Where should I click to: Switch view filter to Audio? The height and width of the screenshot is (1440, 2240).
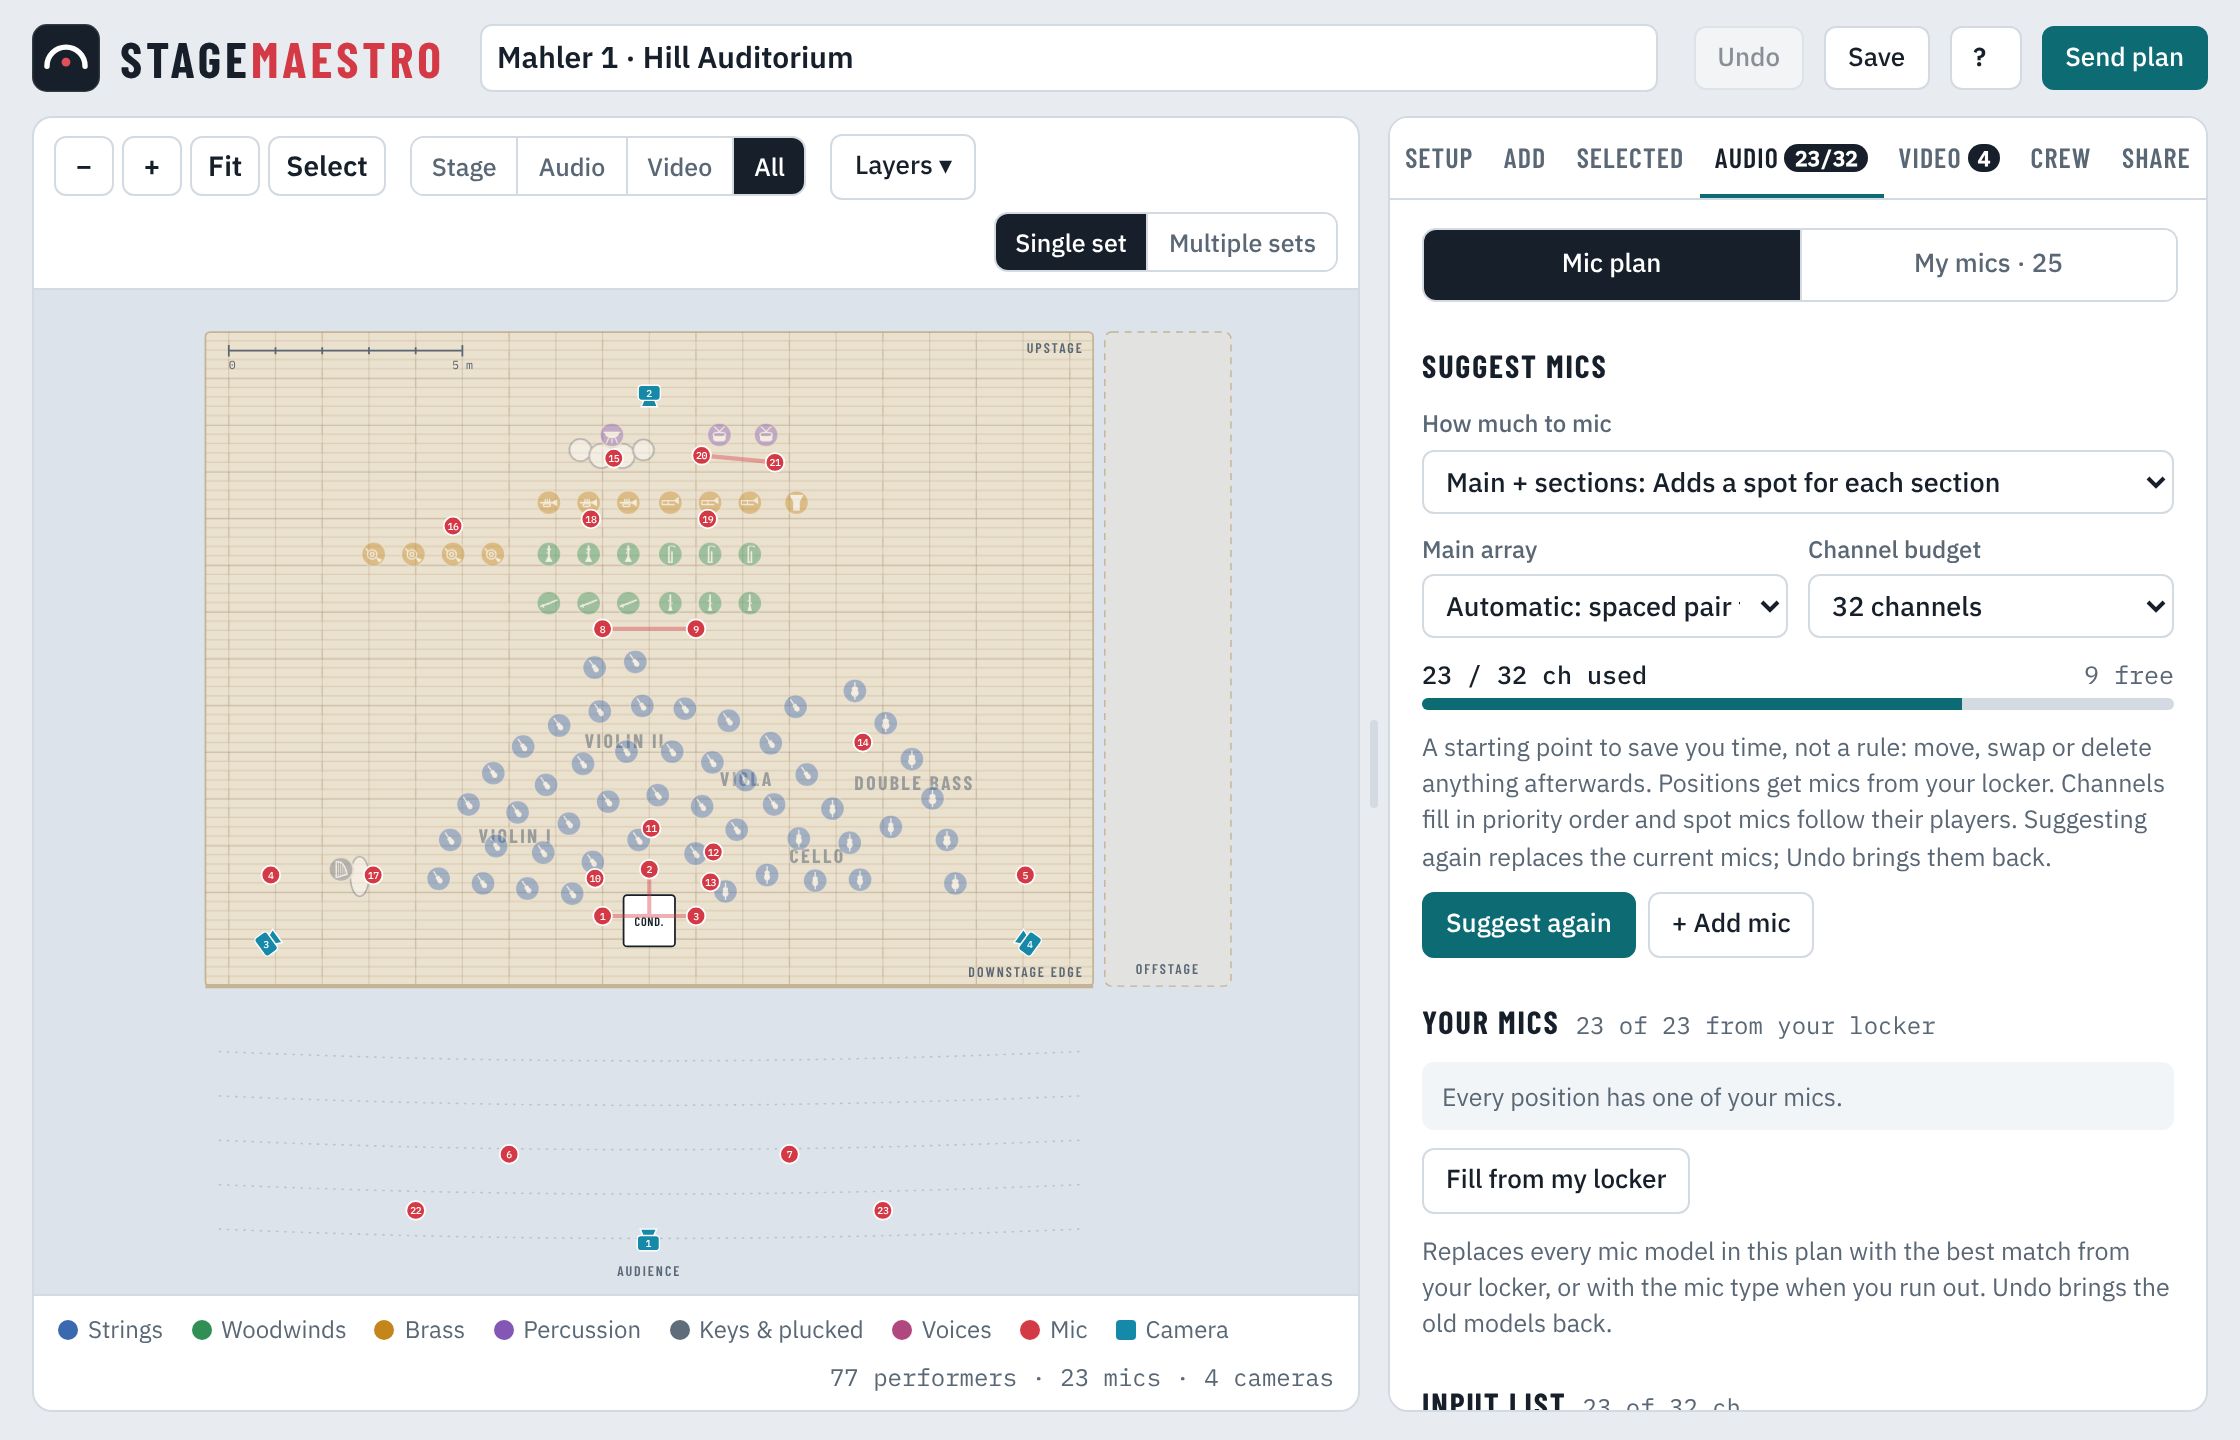coord(572,167)
